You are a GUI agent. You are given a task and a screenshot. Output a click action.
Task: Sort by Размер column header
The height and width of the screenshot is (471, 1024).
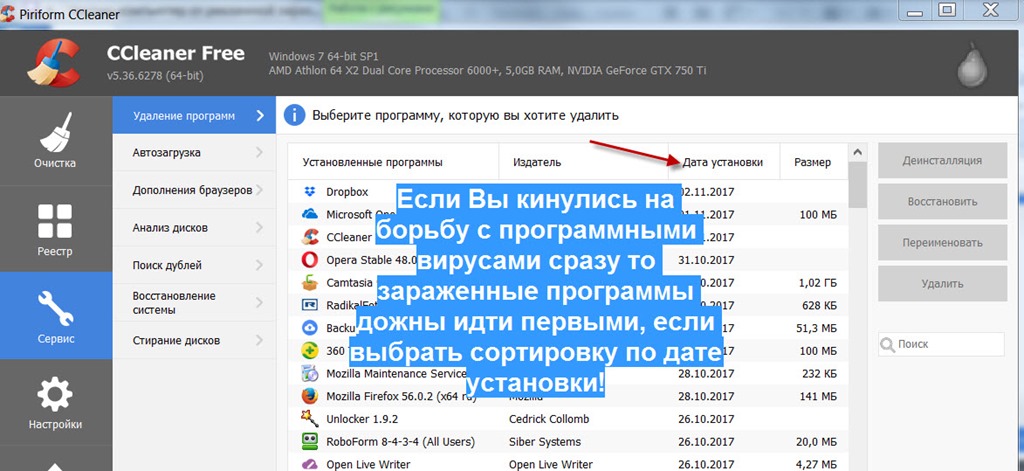click(x=814, y=162)
